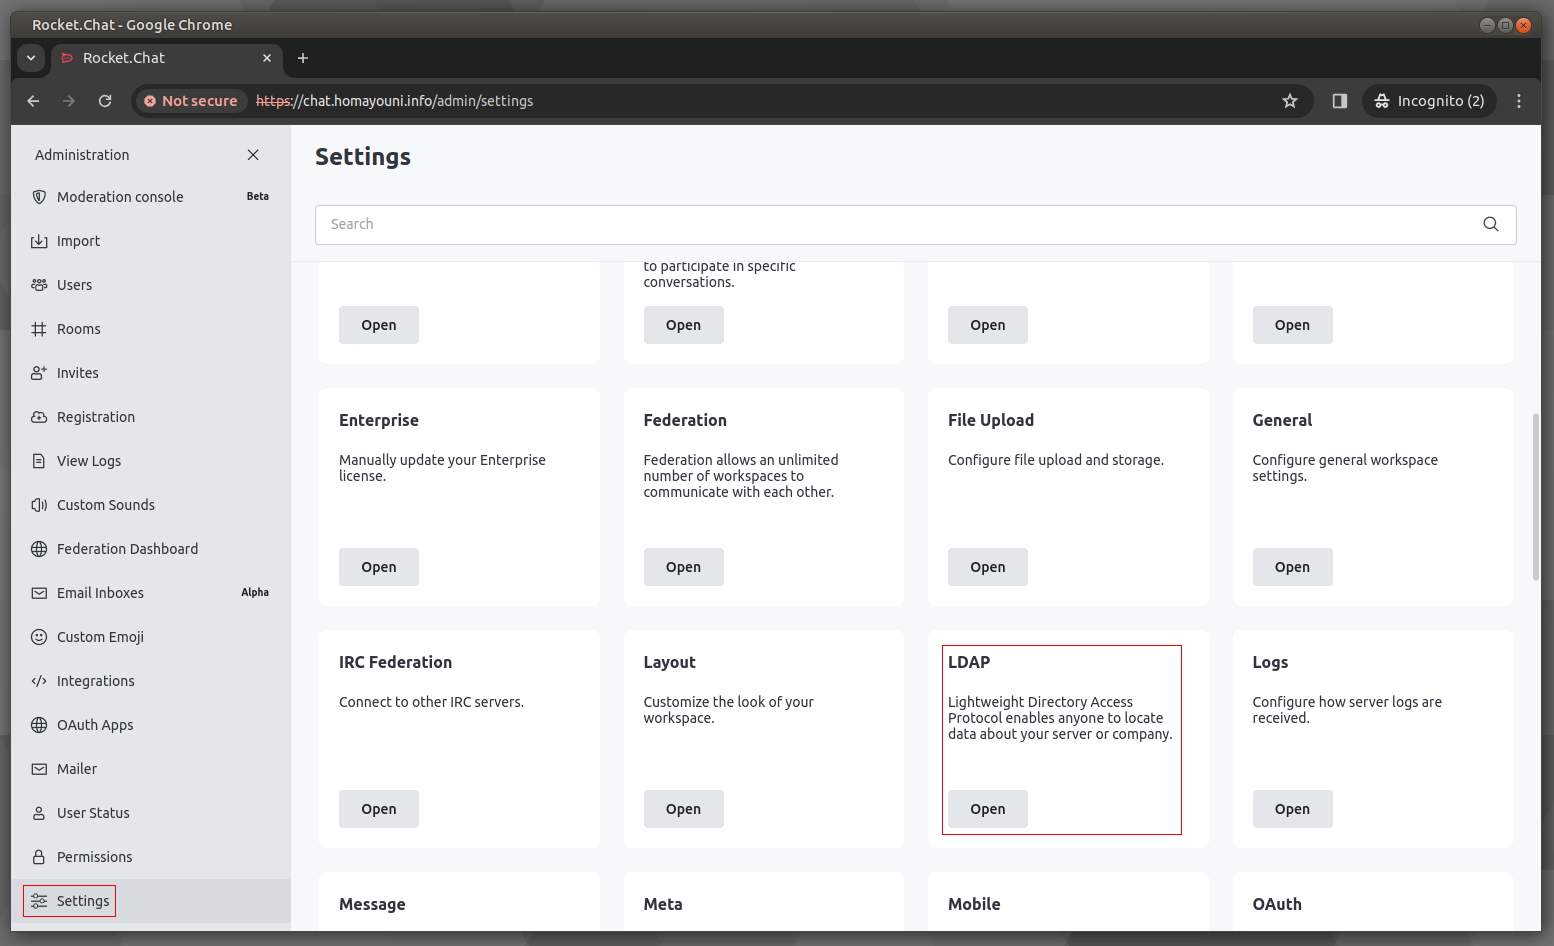Click the Integrations code icon
The width and height of the screenshot is (1554, 946).
(39, 681)
